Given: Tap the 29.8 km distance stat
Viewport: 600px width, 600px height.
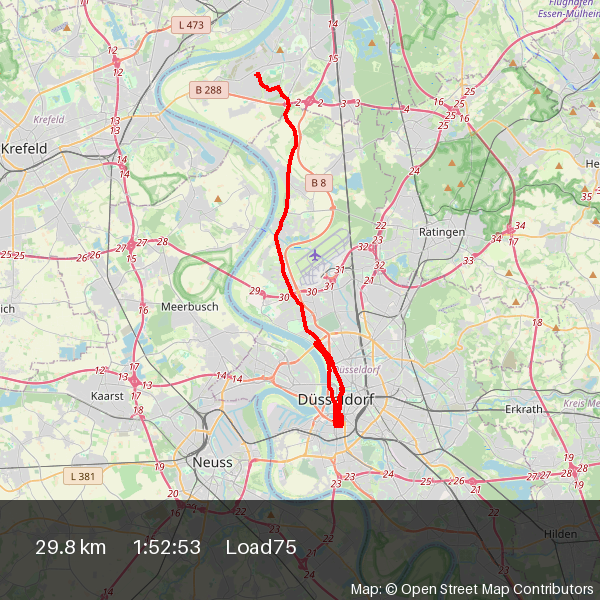Looking at the screenshot, I should [70, 547].
